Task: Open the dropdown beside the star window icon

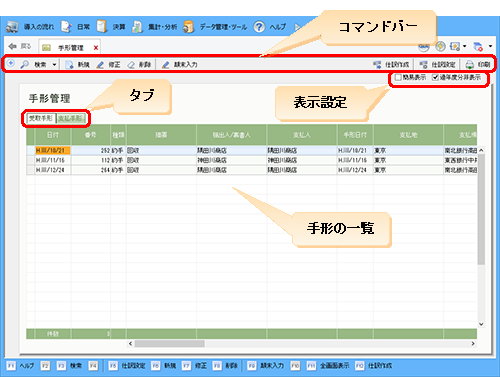Action: pyautogui.click(x=464, y=46)
